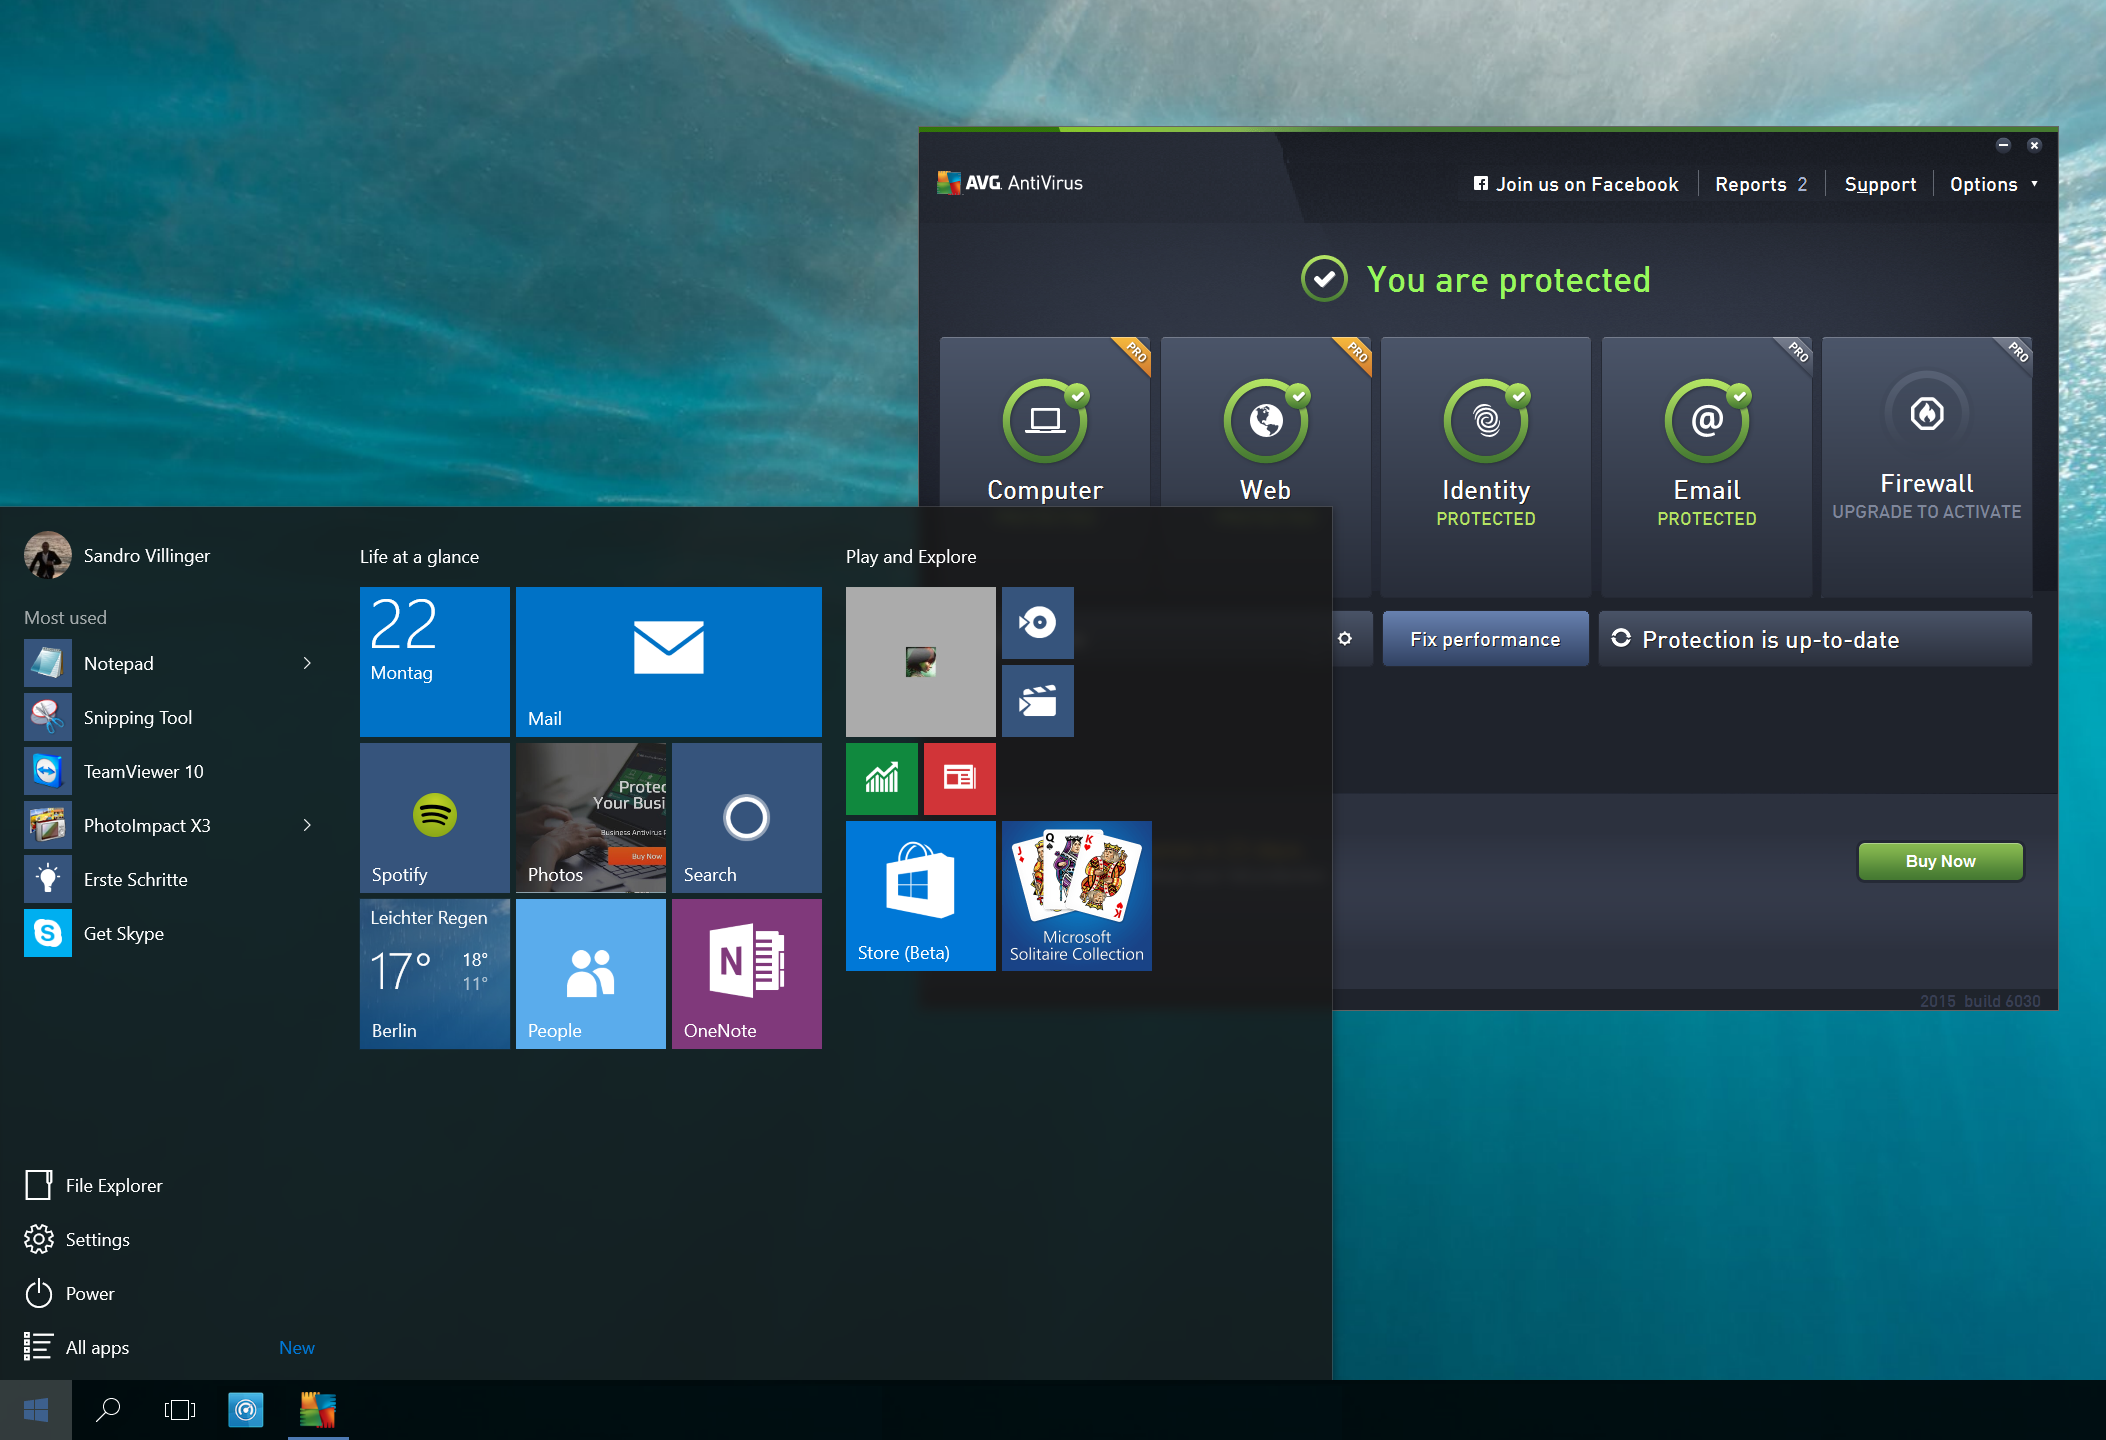Open the gray avatar tile in Play and Explore
The image size is (2106, 1440).
[921, 662]
